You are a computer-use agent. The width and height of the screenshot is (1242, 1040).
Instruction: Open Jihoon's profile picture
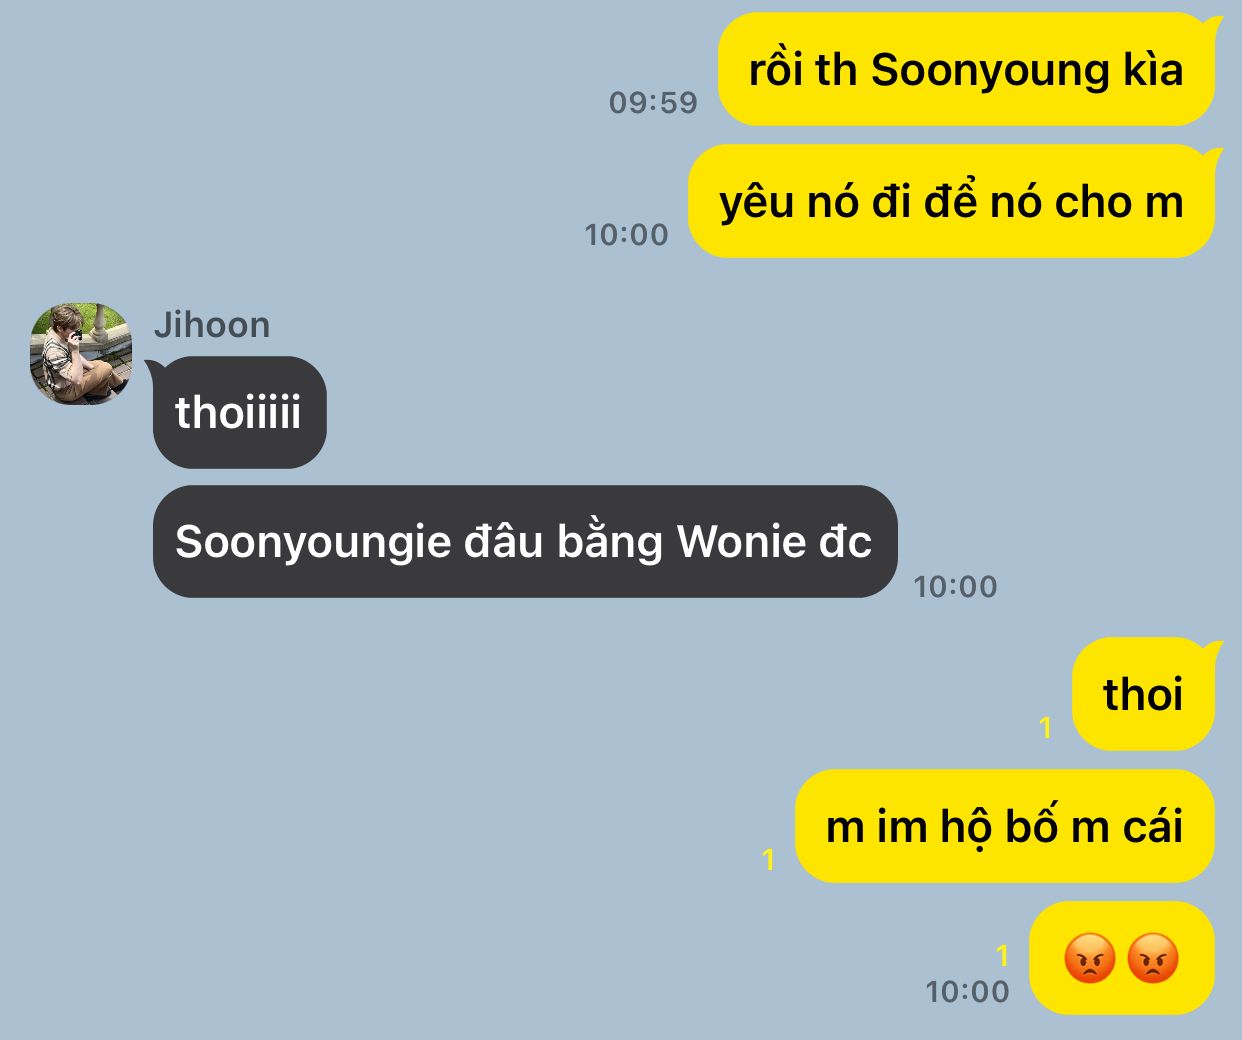point(81,354)
